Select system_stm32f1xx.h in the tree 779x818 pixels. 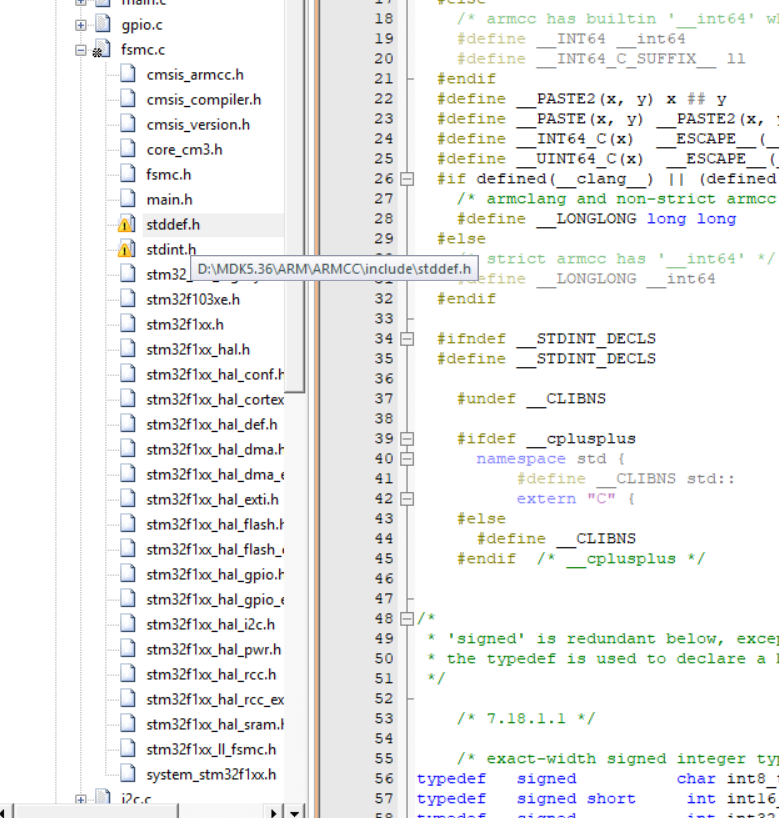click(x=211, y=775)
